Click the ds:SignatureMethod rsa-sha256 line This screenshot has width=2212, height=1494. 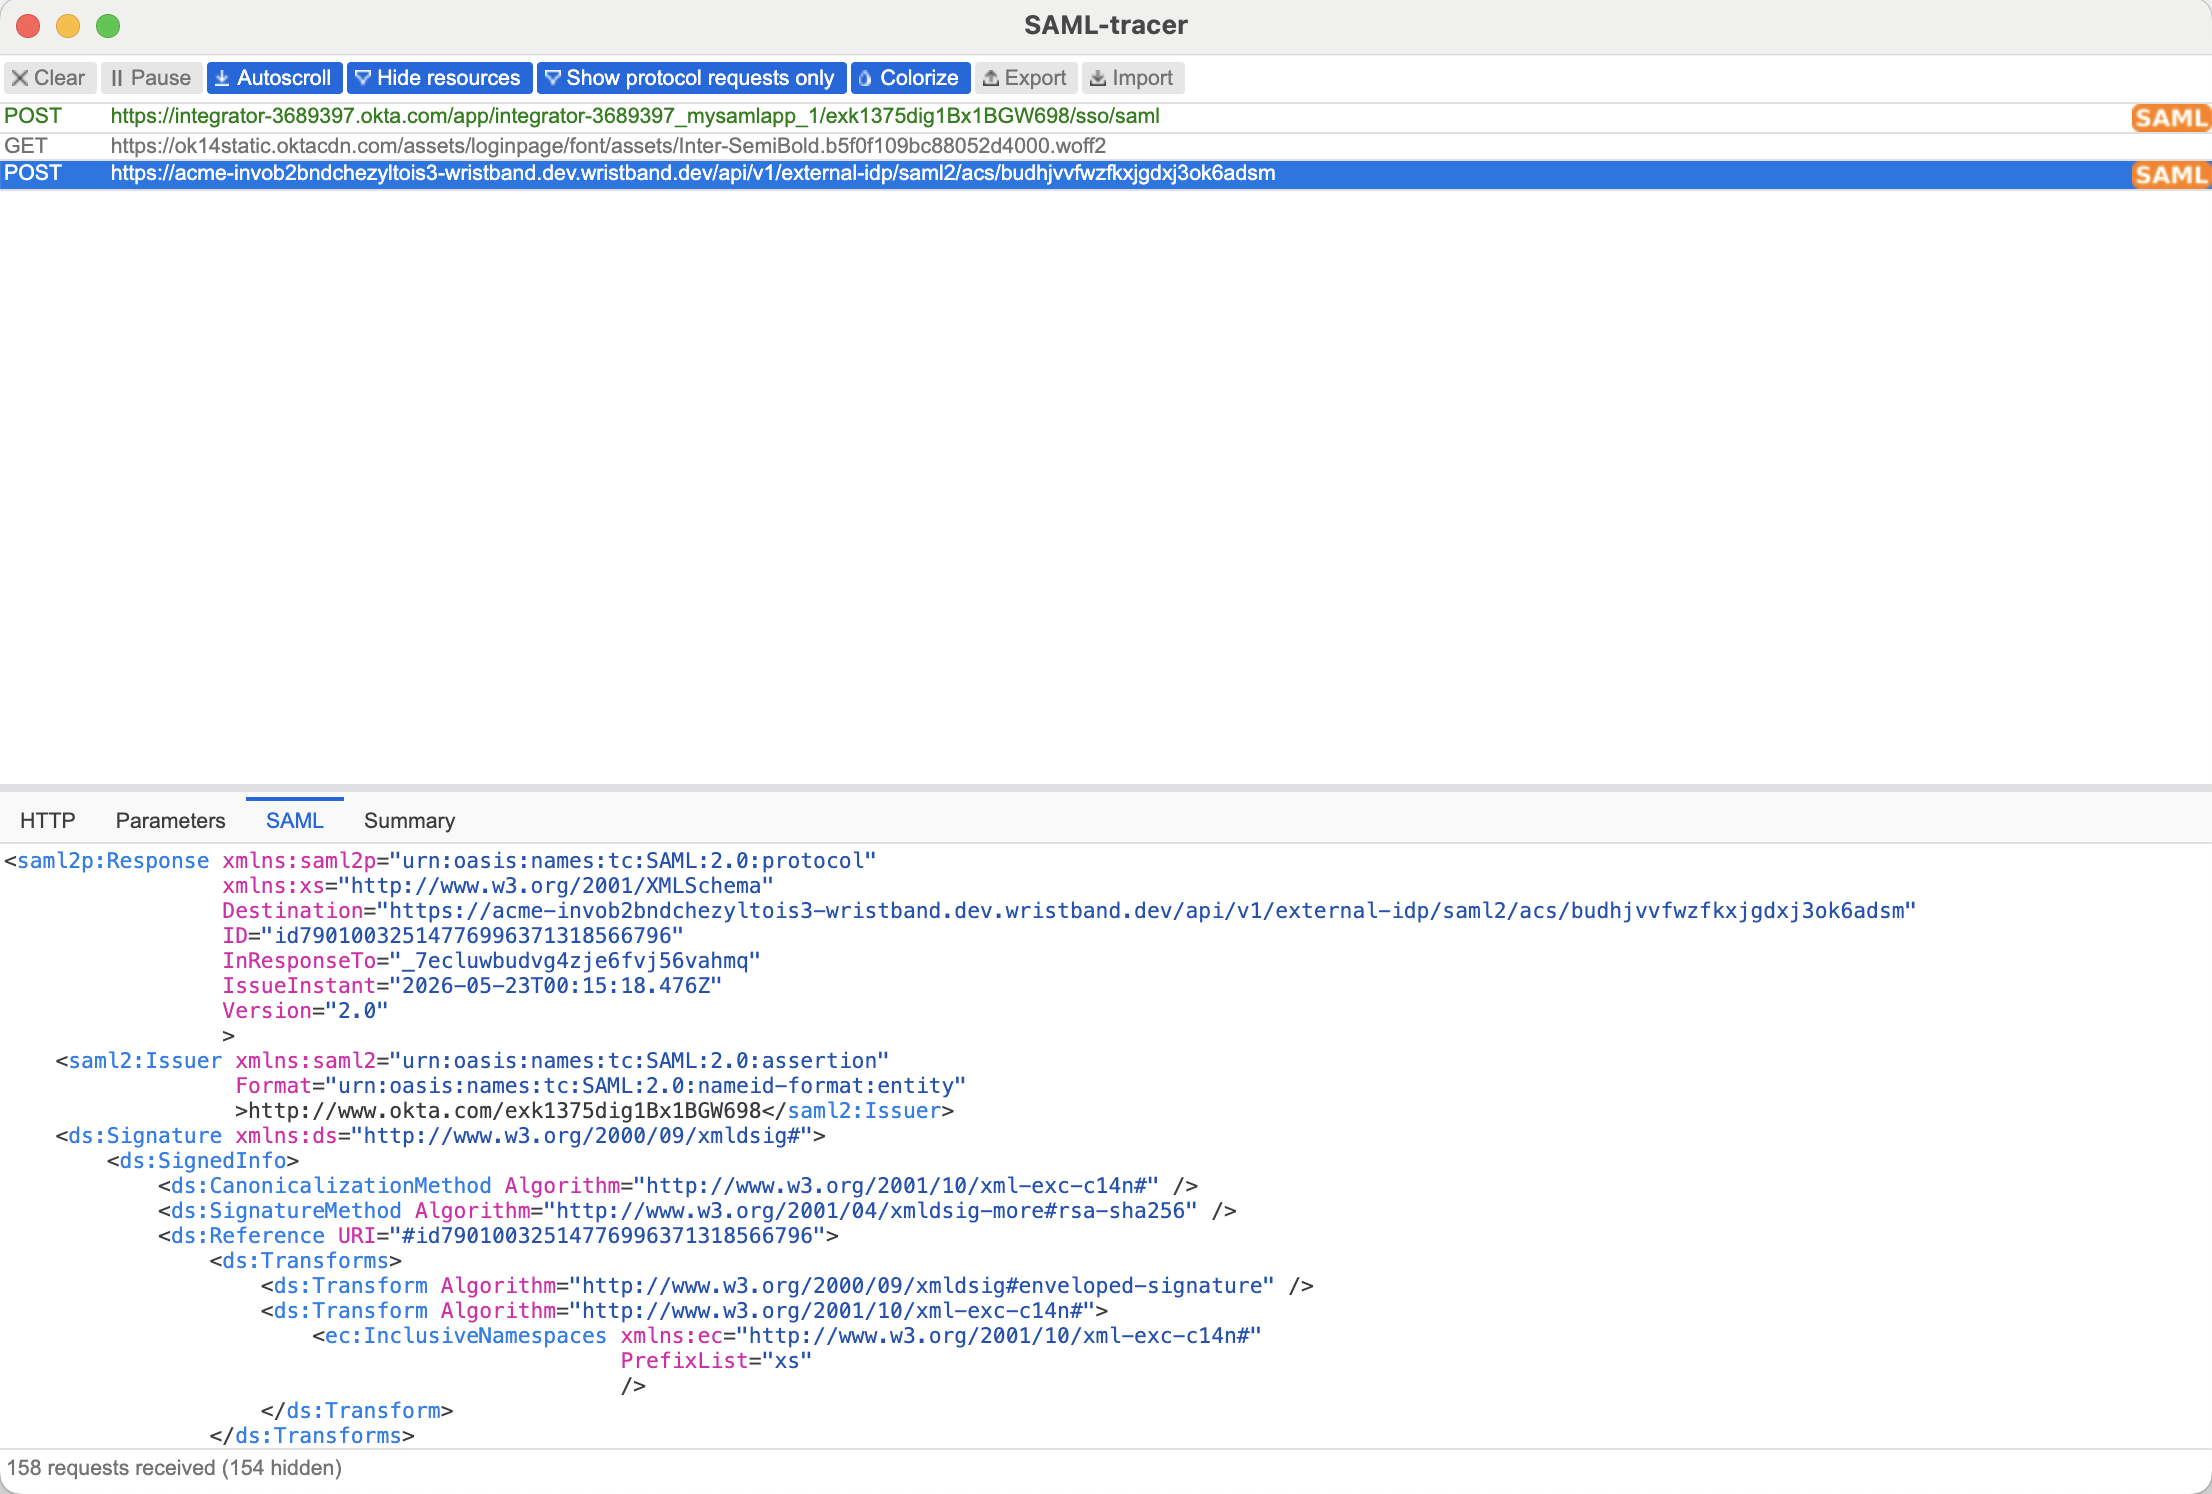click(697, 1211)
